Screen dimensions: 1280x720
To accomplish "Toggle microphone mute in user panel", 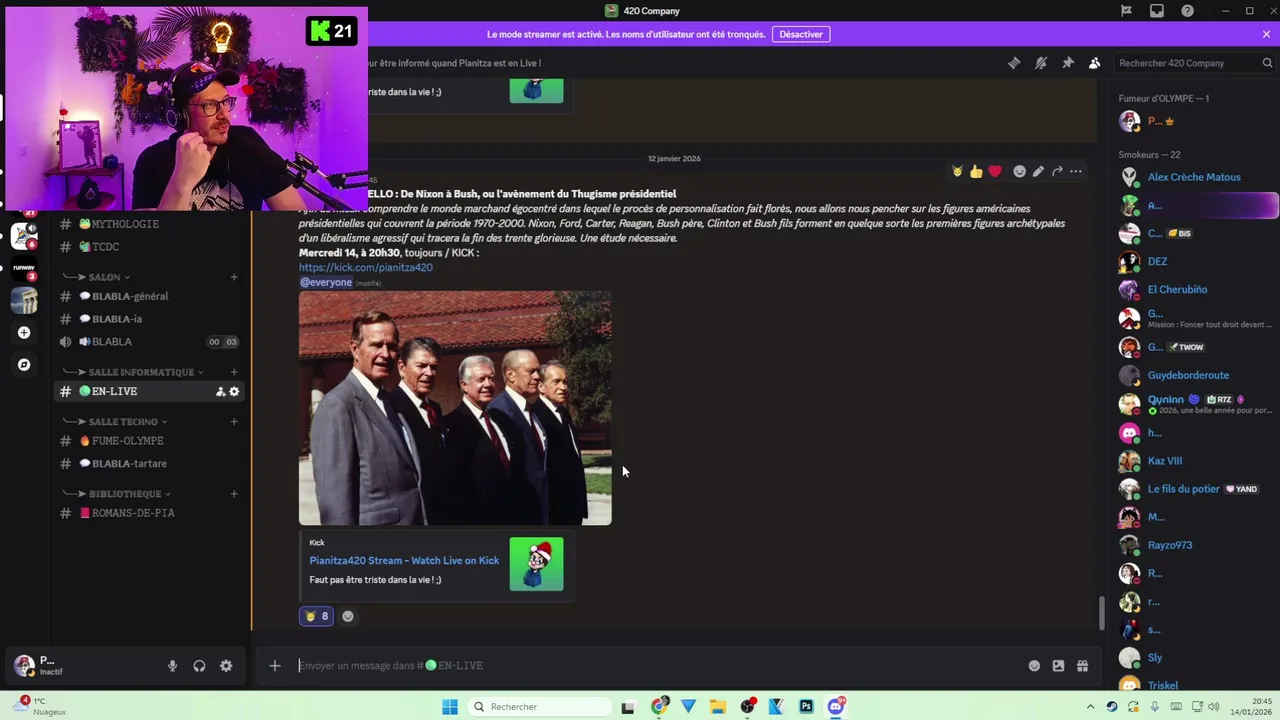I will click(x=172, y=666).
